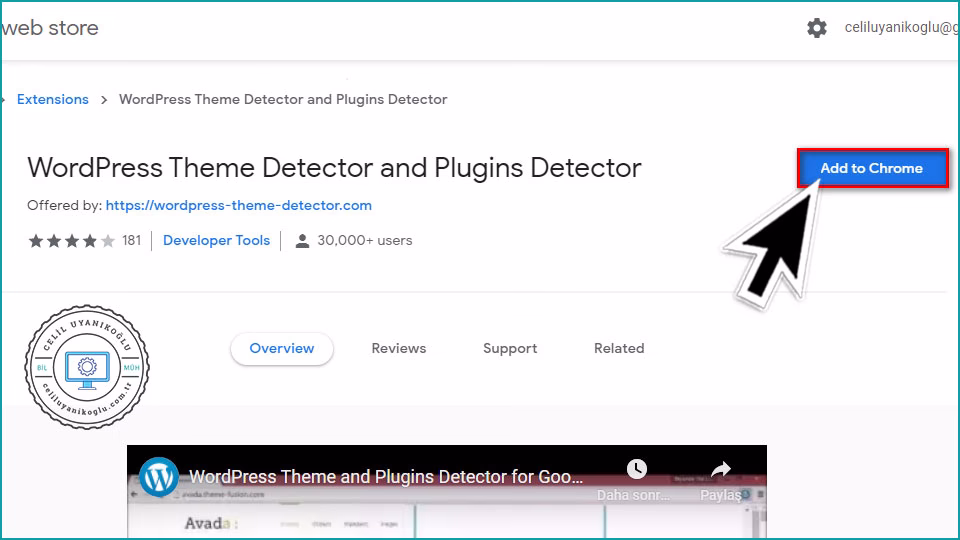Open the Developer Tools category link
The height and width of the screenshot is (540, 960).
click(x=216, y=241)
